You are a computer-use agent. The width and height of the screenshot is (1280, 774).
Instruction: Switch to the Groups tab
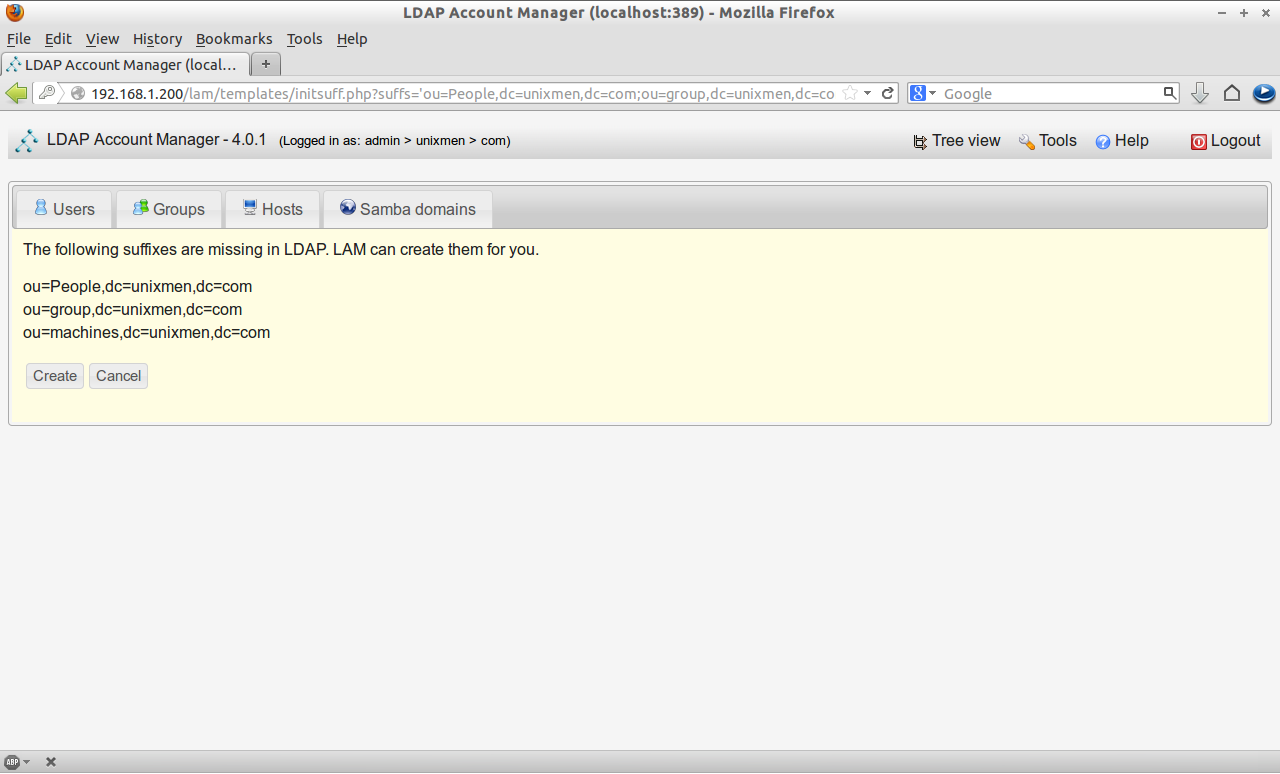coord(168,209)
